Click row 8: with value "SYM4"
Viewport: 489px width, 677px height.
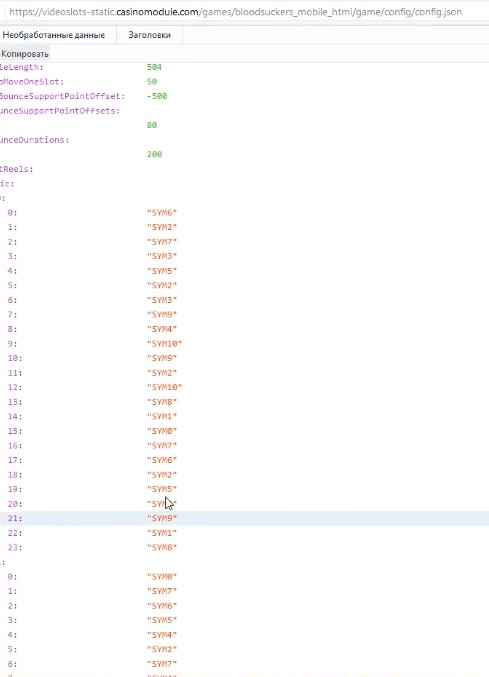244,329
